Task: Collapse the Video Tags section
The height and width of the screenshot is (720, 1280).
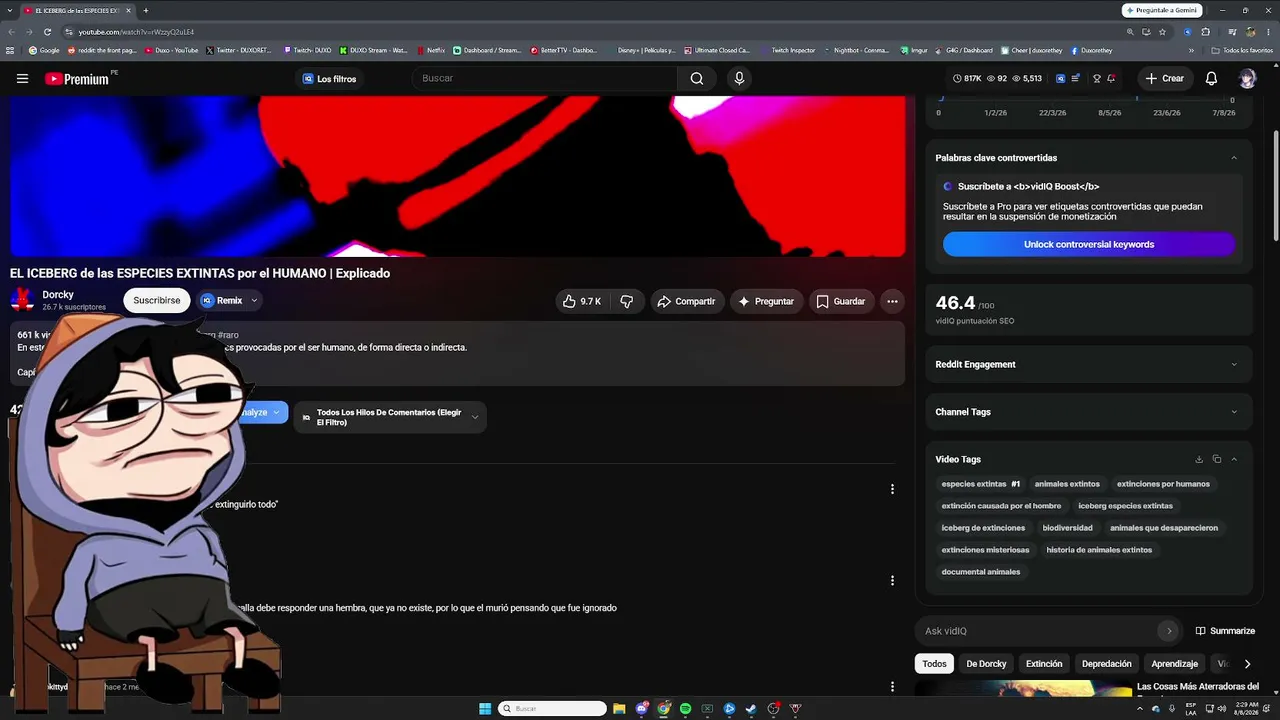Action: coord(1234,460)
